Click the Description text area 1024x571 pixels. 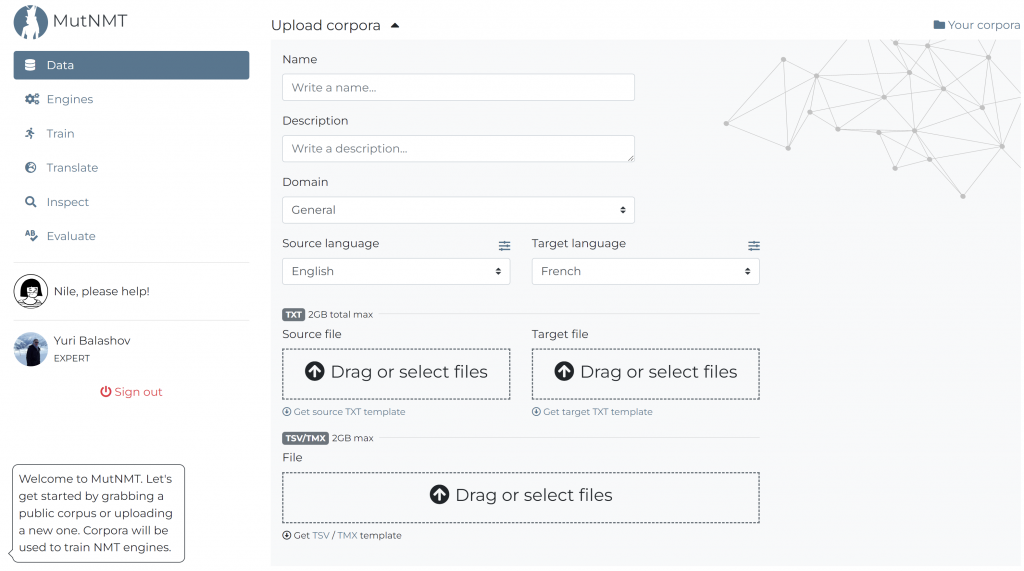458,148
